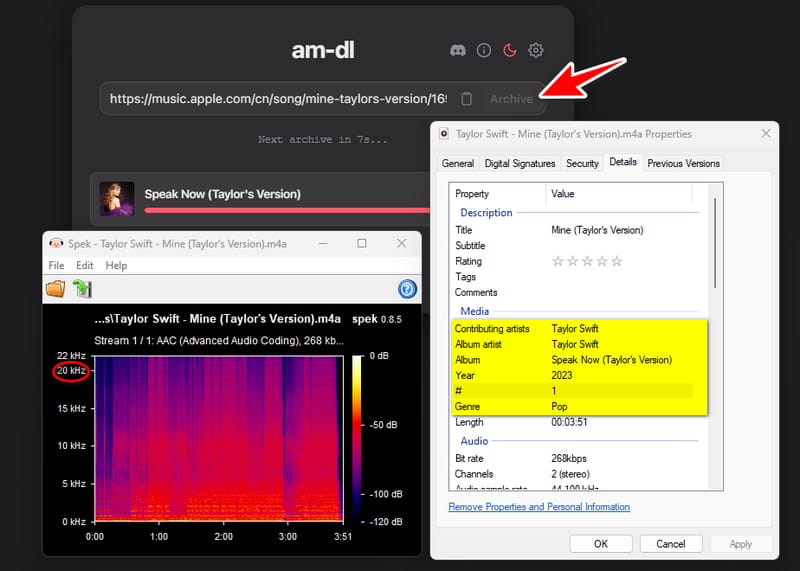Click the Speak Now (Taylor's Version) title
800x571 pixels.
[x=222, y=194]
